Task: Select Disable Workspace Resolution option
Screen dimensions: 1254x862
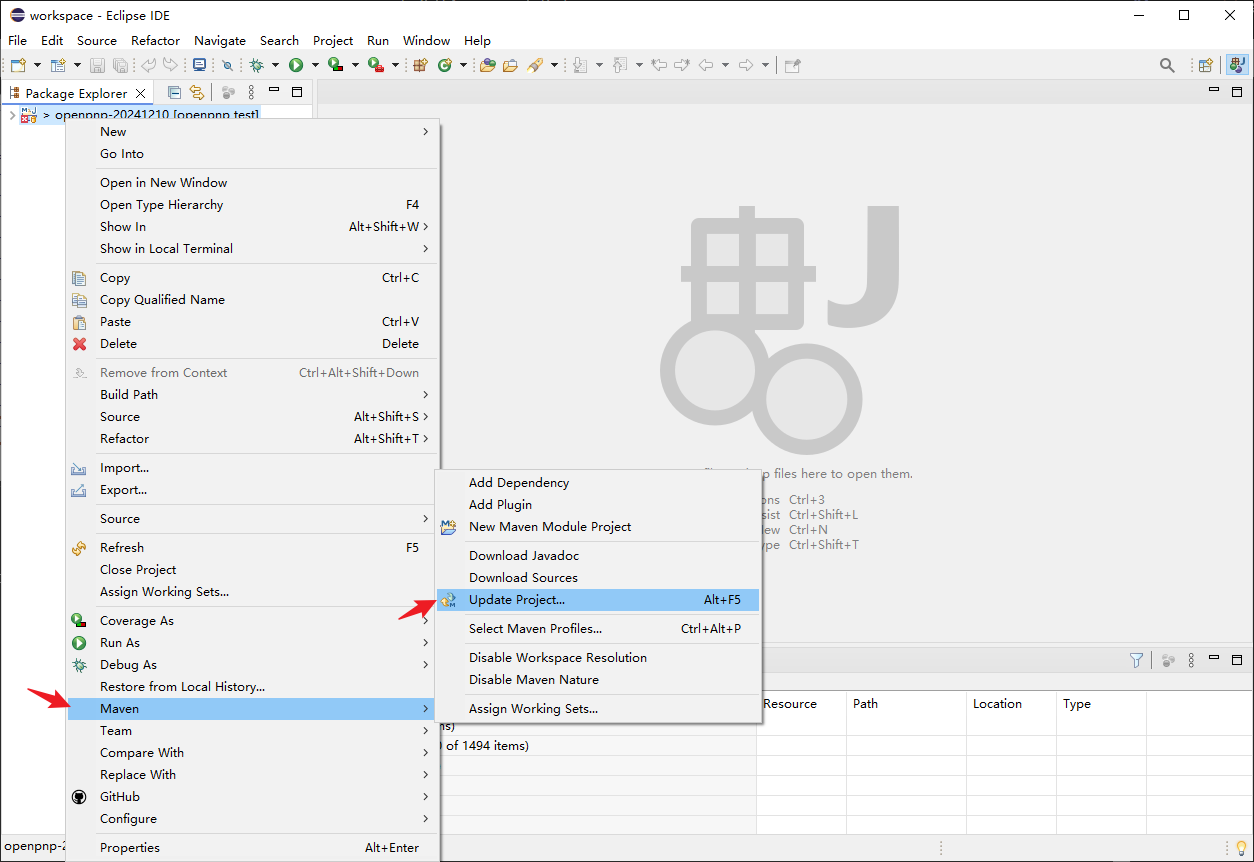Action: click(557, 657)
